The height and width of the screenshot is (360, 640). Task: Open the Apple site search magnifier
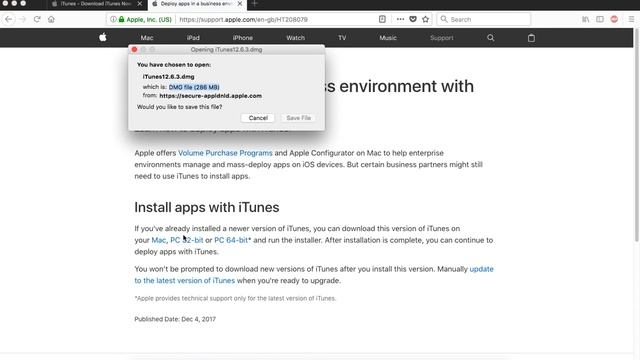coord(491,38)
